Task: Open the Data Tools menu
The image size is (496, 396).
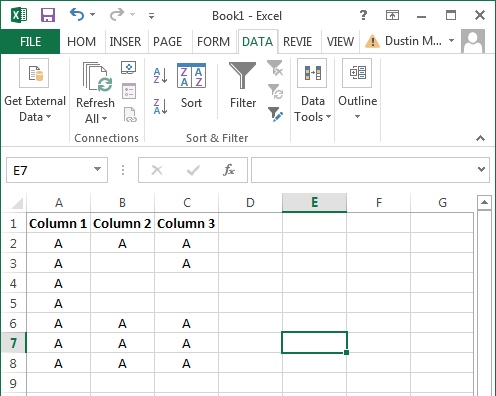Action: [x=312, y=91]
